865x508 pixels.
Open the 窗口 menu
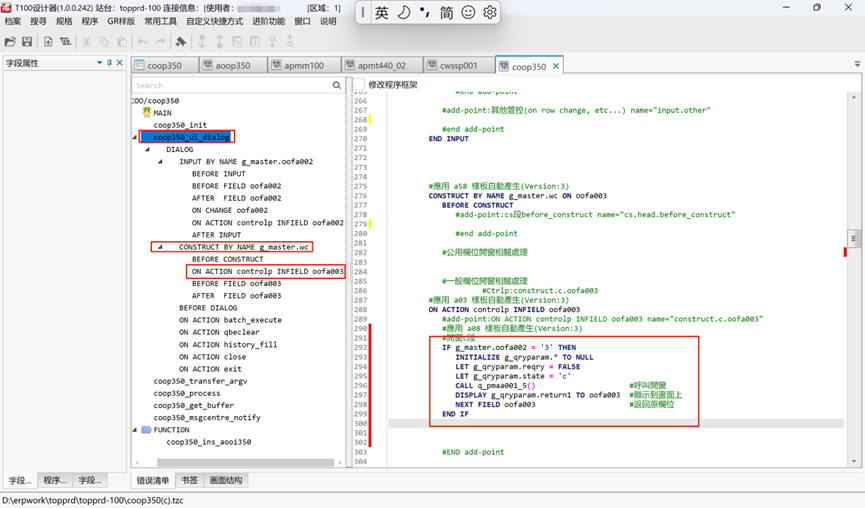point(302,22)
